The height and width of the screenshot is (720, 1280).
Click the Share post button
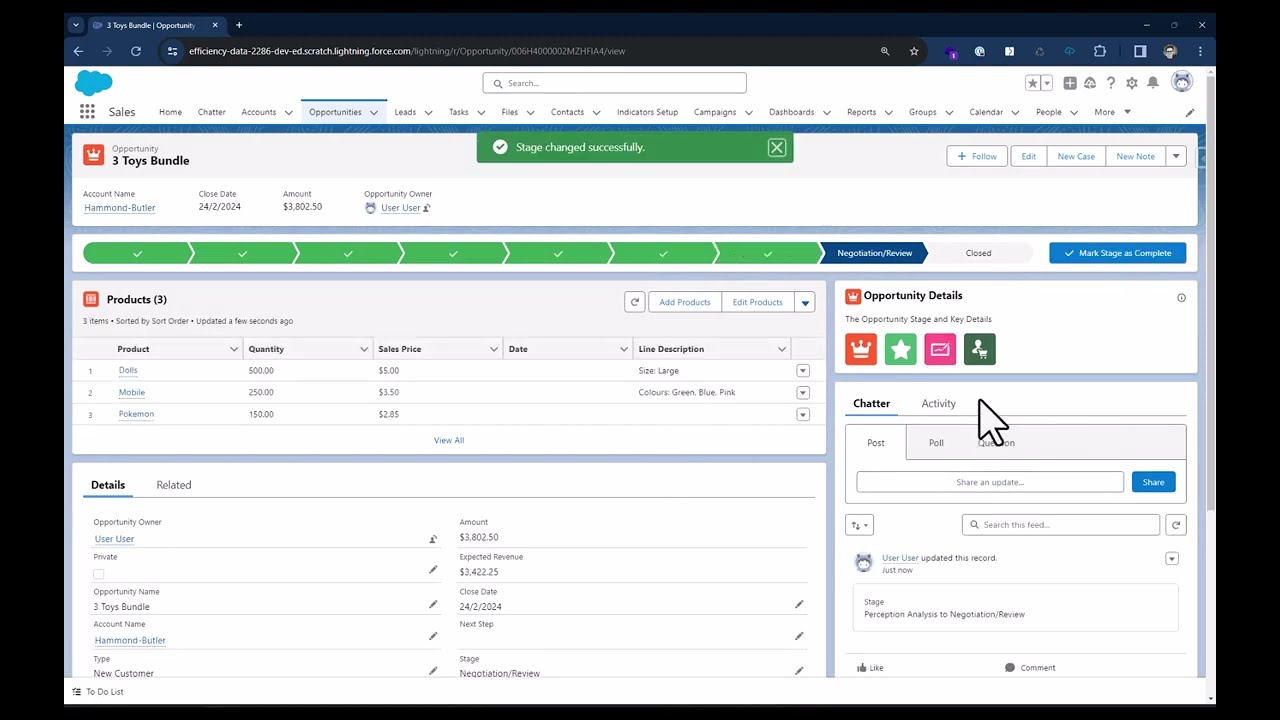1153,482
